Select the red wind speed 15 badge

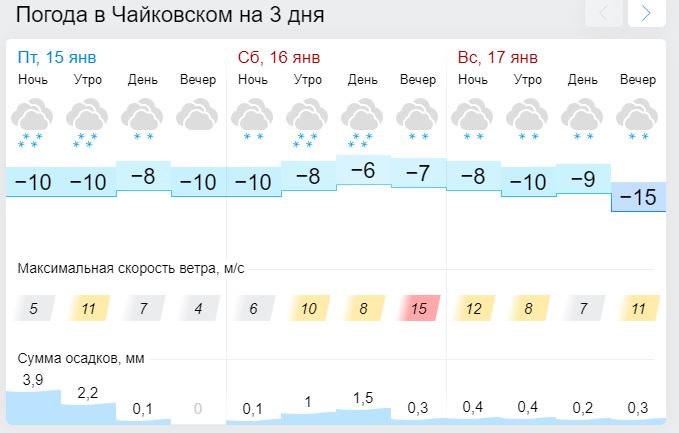point(419,308)
